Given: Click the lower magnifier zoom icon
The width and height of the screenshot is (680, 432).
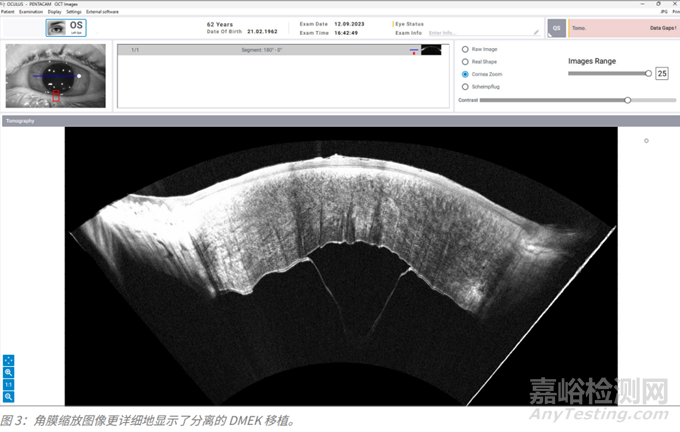Looking at the screenshot, I should pos(8,397).
